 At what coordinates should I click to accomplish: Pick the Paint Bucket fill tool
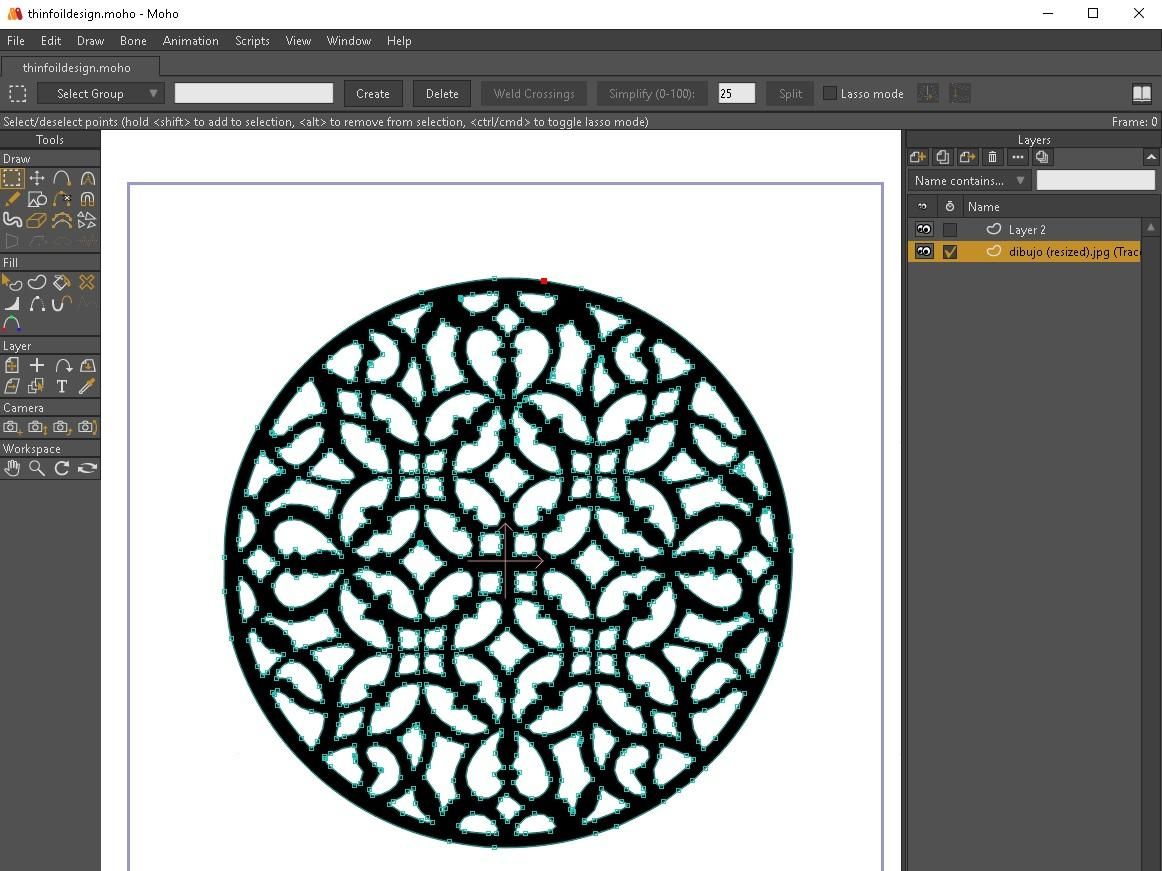coord(62,282)
